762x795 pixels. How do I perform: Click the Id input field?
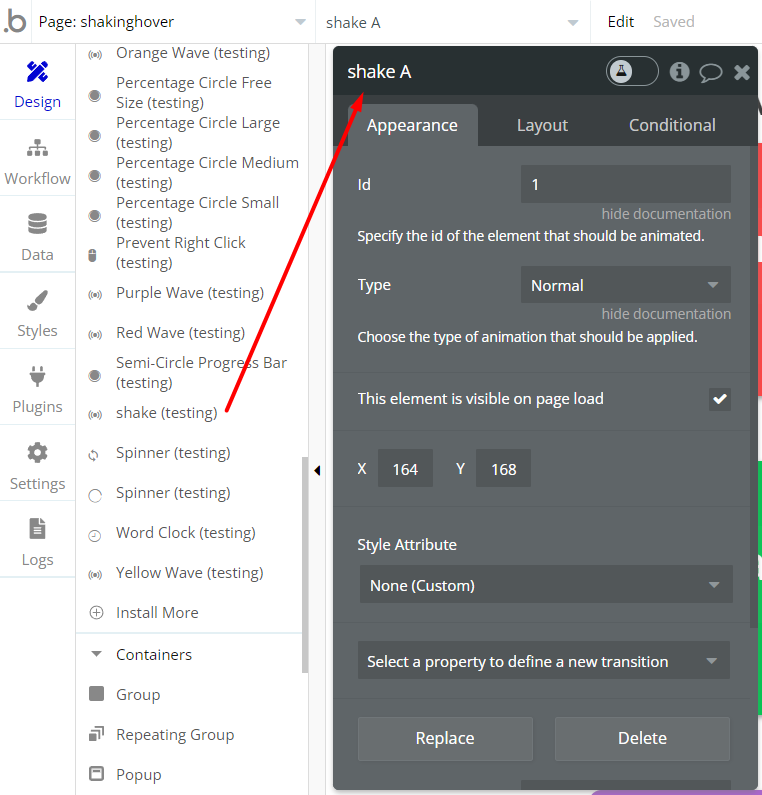tap(626, 184)
